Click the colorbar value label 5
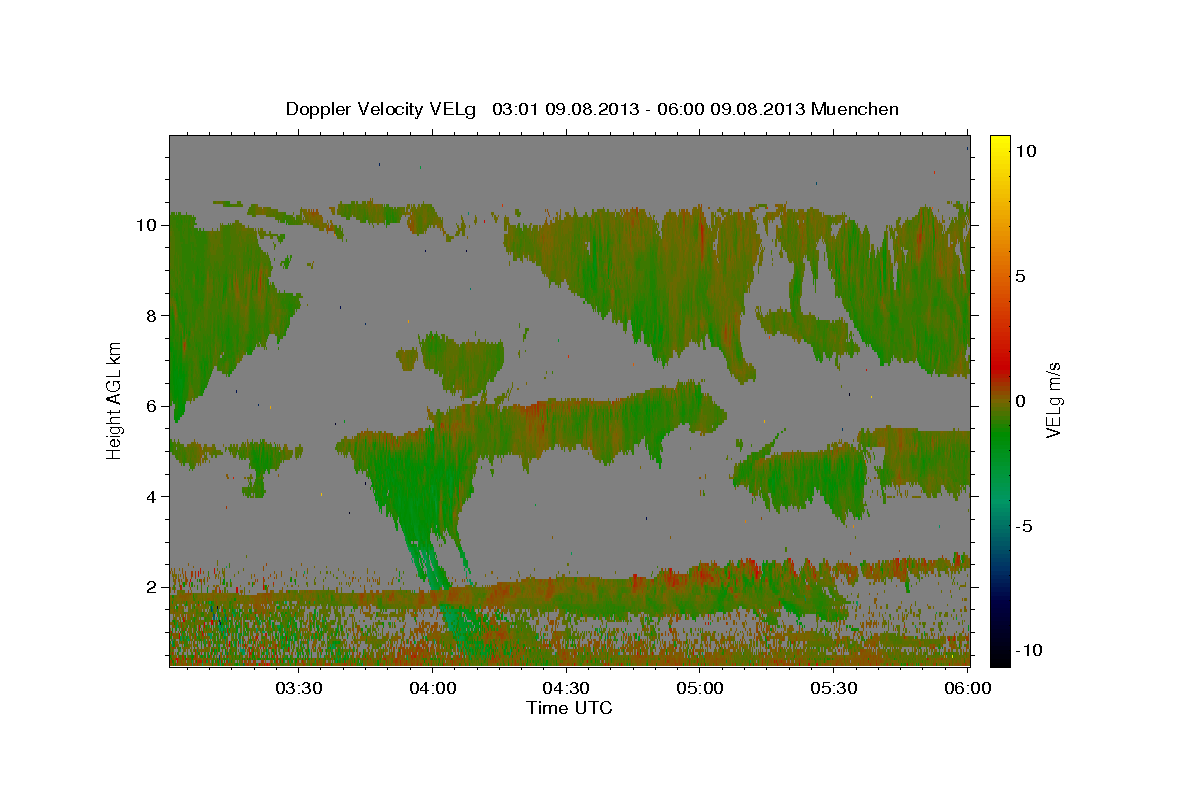This screenshot has width=1200, height=800. (x=1021, y=276)
